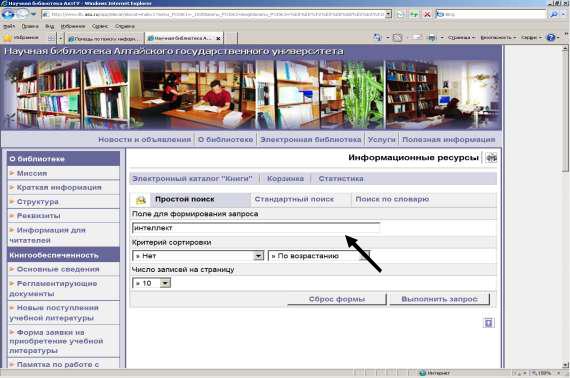Open Электронная библиотека navigation link

coord(310,140)
